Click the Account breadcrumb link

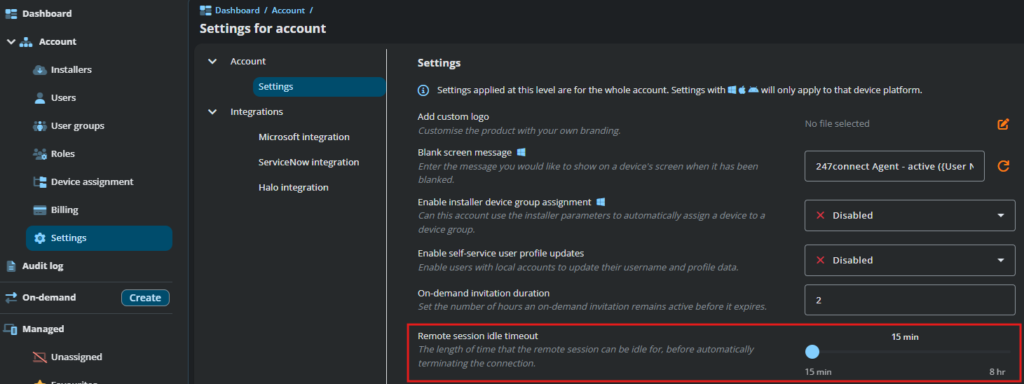click(x=288, y=10)
